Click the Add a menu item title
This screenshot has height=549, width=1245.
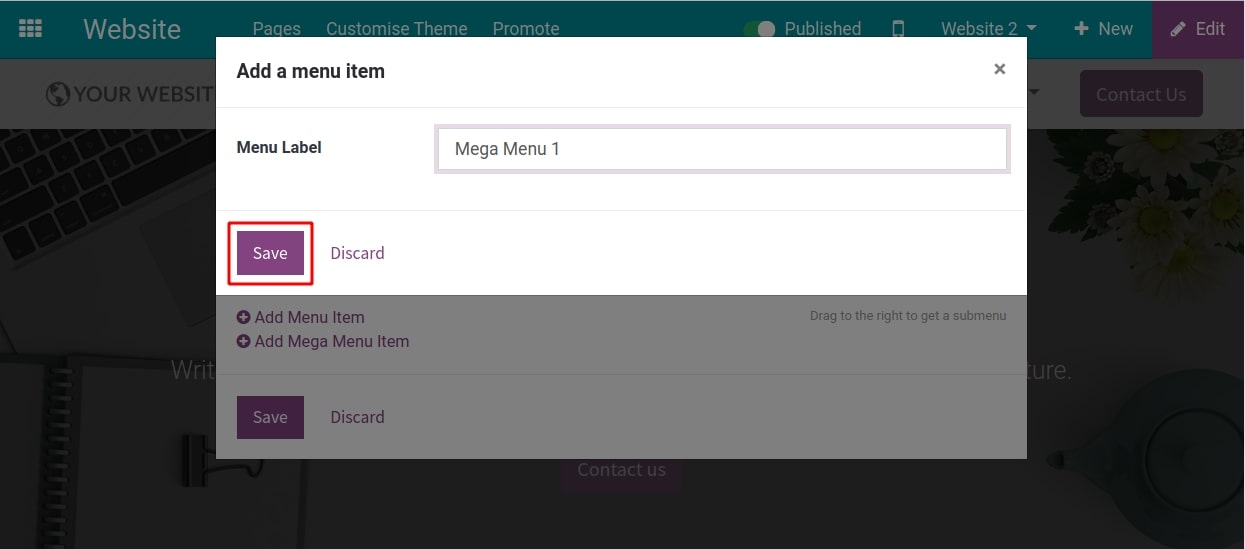pos(310,71)
